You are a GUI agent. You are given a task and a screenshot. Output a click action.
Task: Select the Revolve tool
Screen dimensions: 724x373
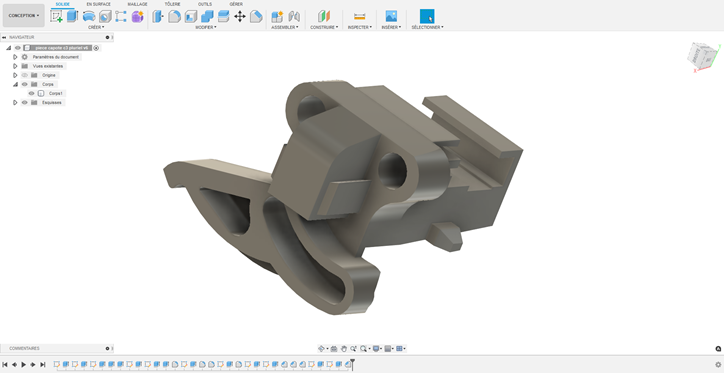pos(89,17)
